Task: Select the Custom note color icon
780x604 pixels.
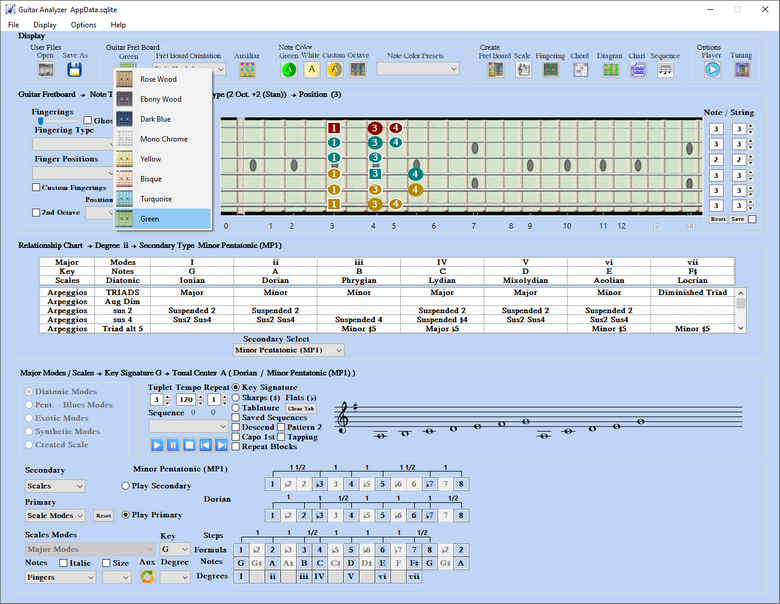Action: click(x=335, y=70)
